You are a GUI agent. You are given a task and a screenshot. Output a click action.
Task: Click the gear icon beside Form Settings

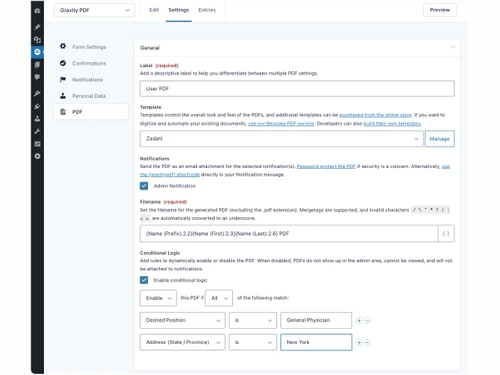pyautogui.click(x=63, y=46)
